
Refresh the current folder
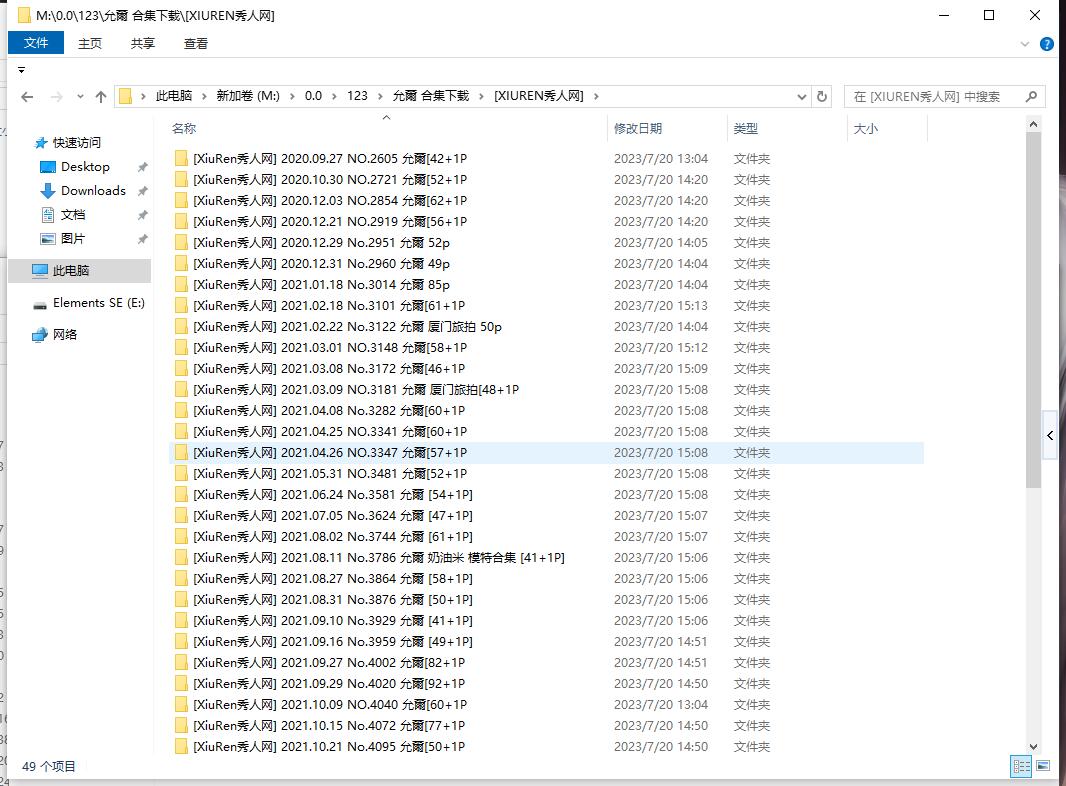[821, 97]
